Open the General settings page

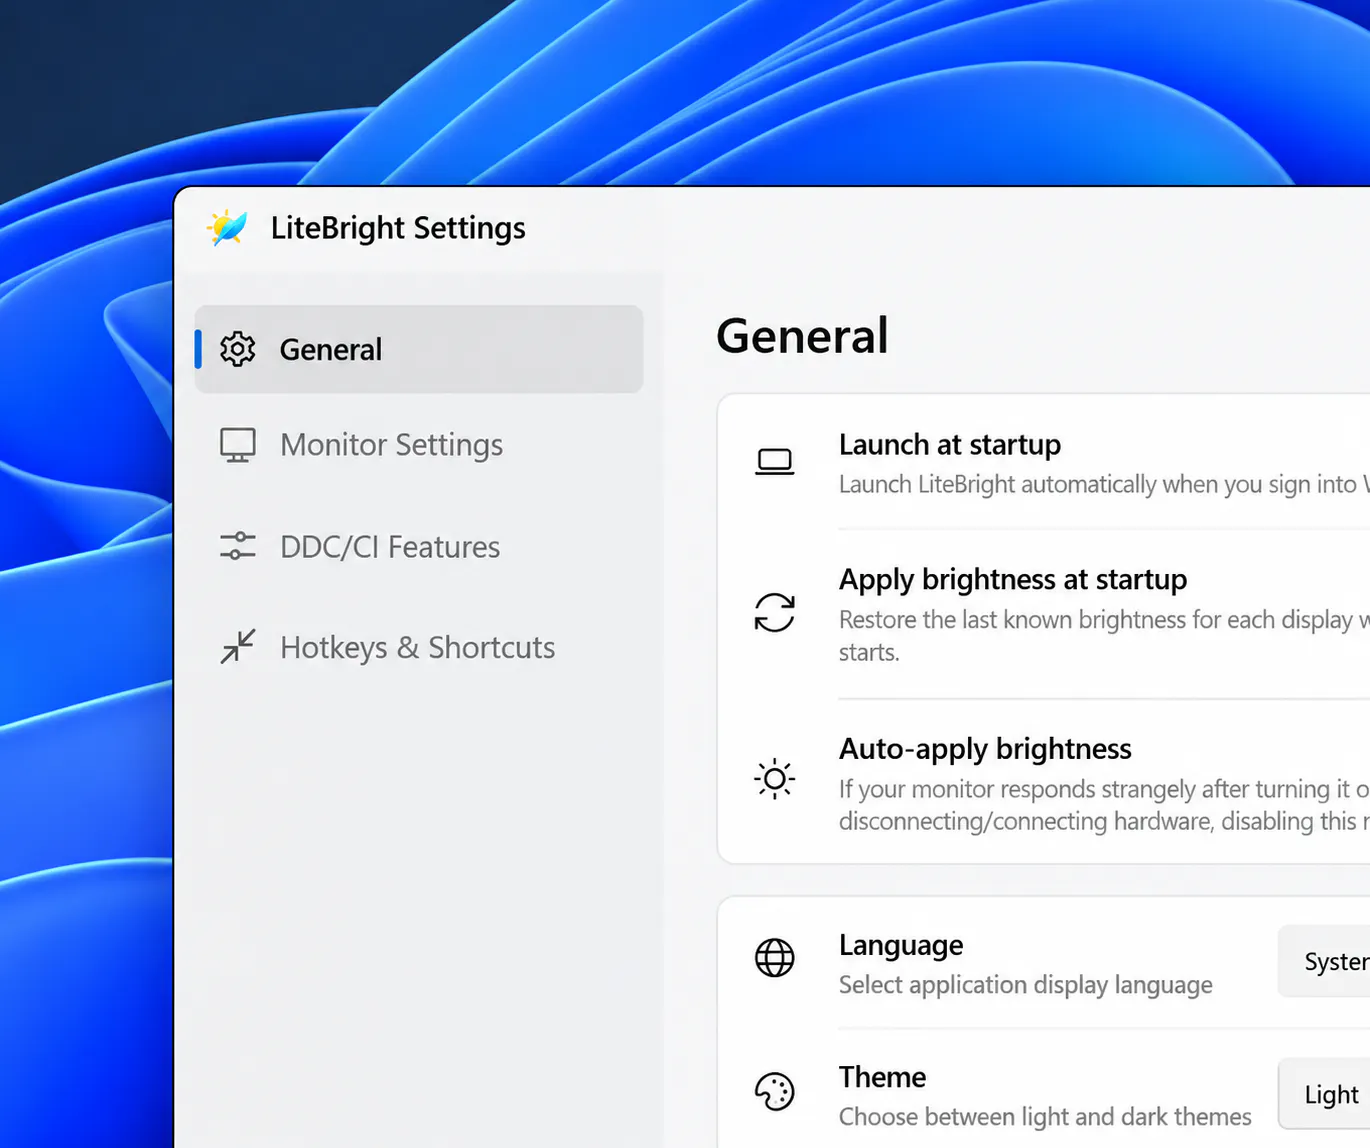click(x=419, y=349)
